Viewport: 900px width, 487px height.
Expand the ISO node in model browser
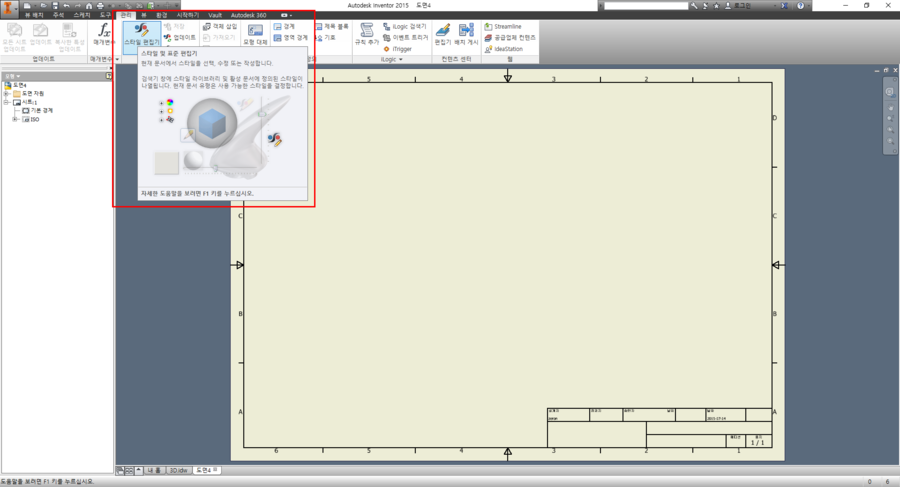[x=14, y=119]
